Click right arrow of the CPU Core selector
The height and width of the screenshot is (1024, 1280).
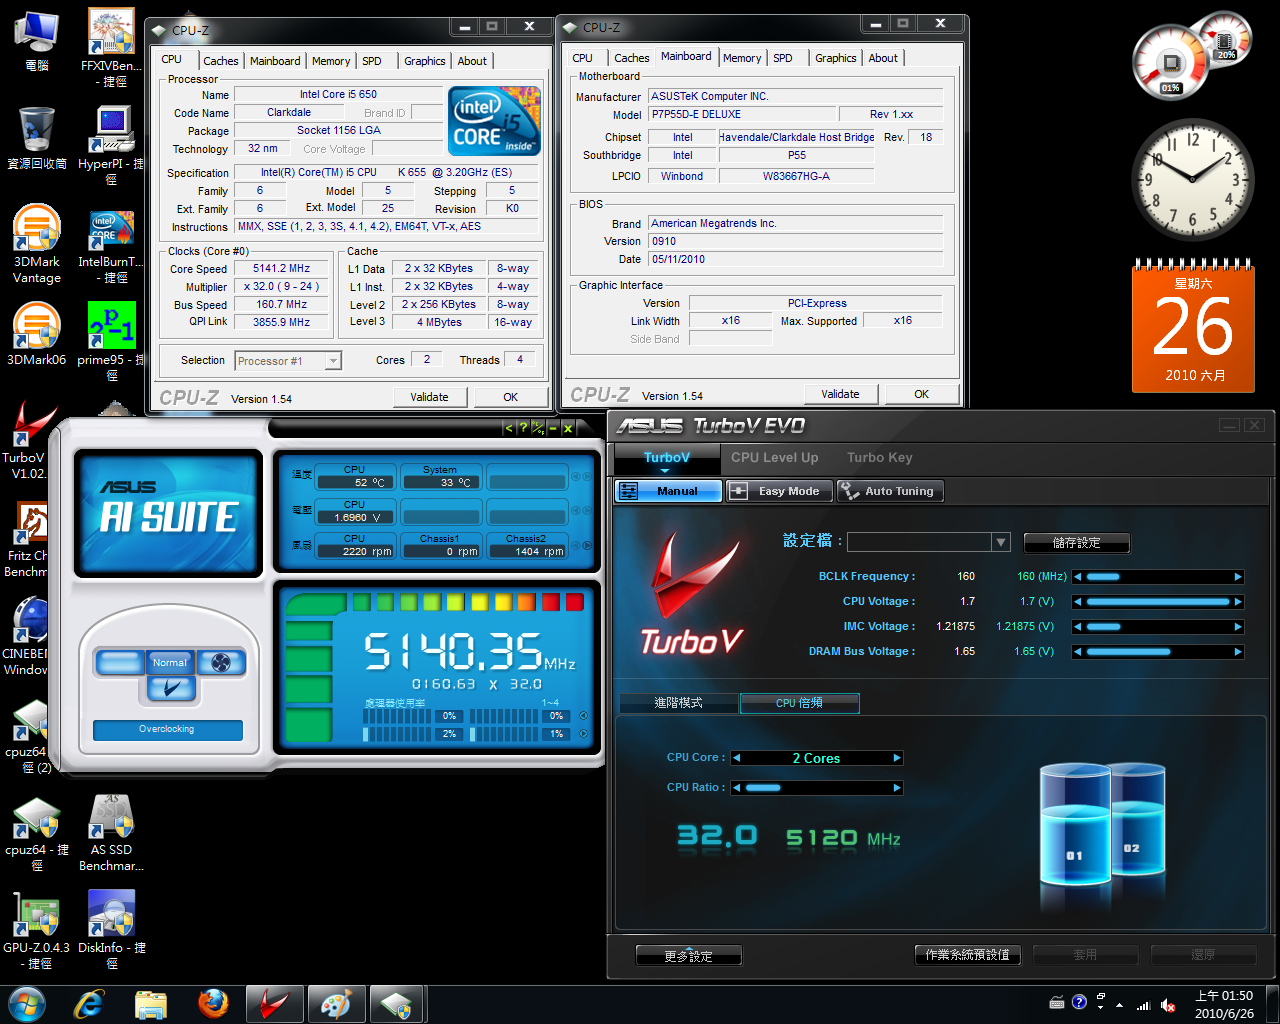tap(897, 758)
